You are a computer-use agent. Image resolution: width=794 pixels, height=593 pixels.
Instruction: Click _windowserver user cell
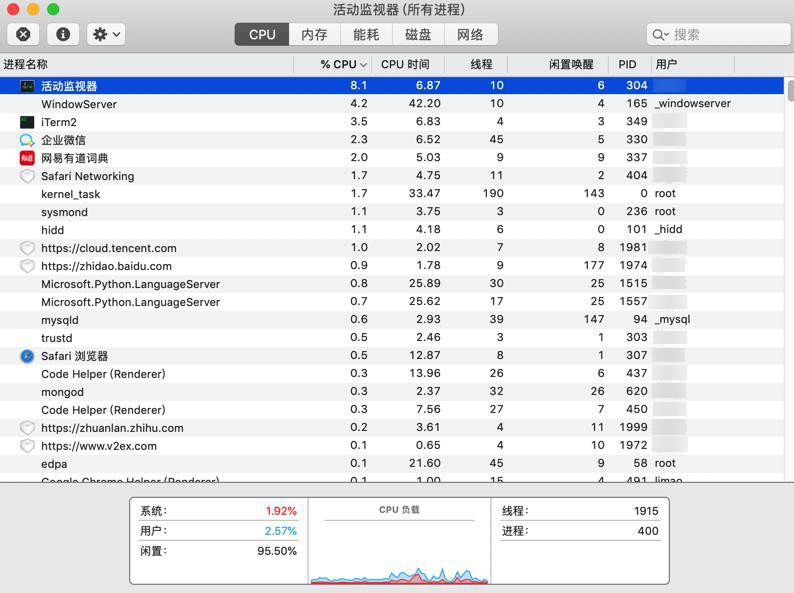(x=693, y=103)
